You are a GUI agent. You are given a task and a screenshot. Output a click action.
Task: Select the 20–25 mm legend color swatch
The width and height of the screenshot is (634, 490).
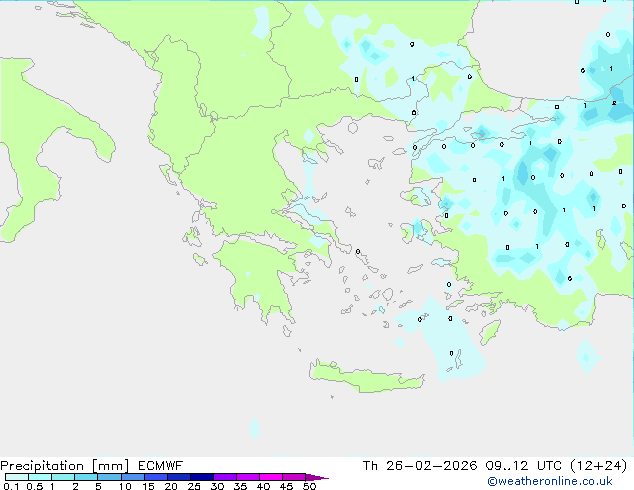[x=179, y=477]
